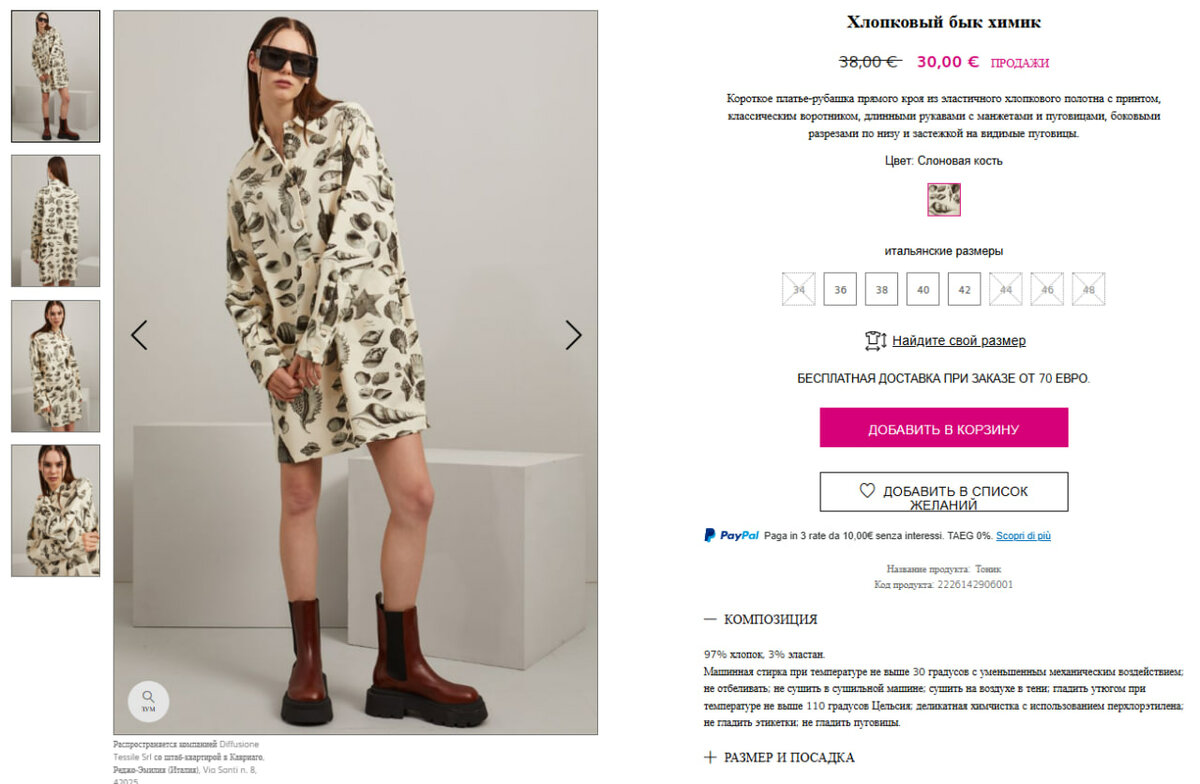Viewport: 1200px width, 784px height.
Task: Open the Scopri di più PayPal link
Action: (x=1023, y=536)
